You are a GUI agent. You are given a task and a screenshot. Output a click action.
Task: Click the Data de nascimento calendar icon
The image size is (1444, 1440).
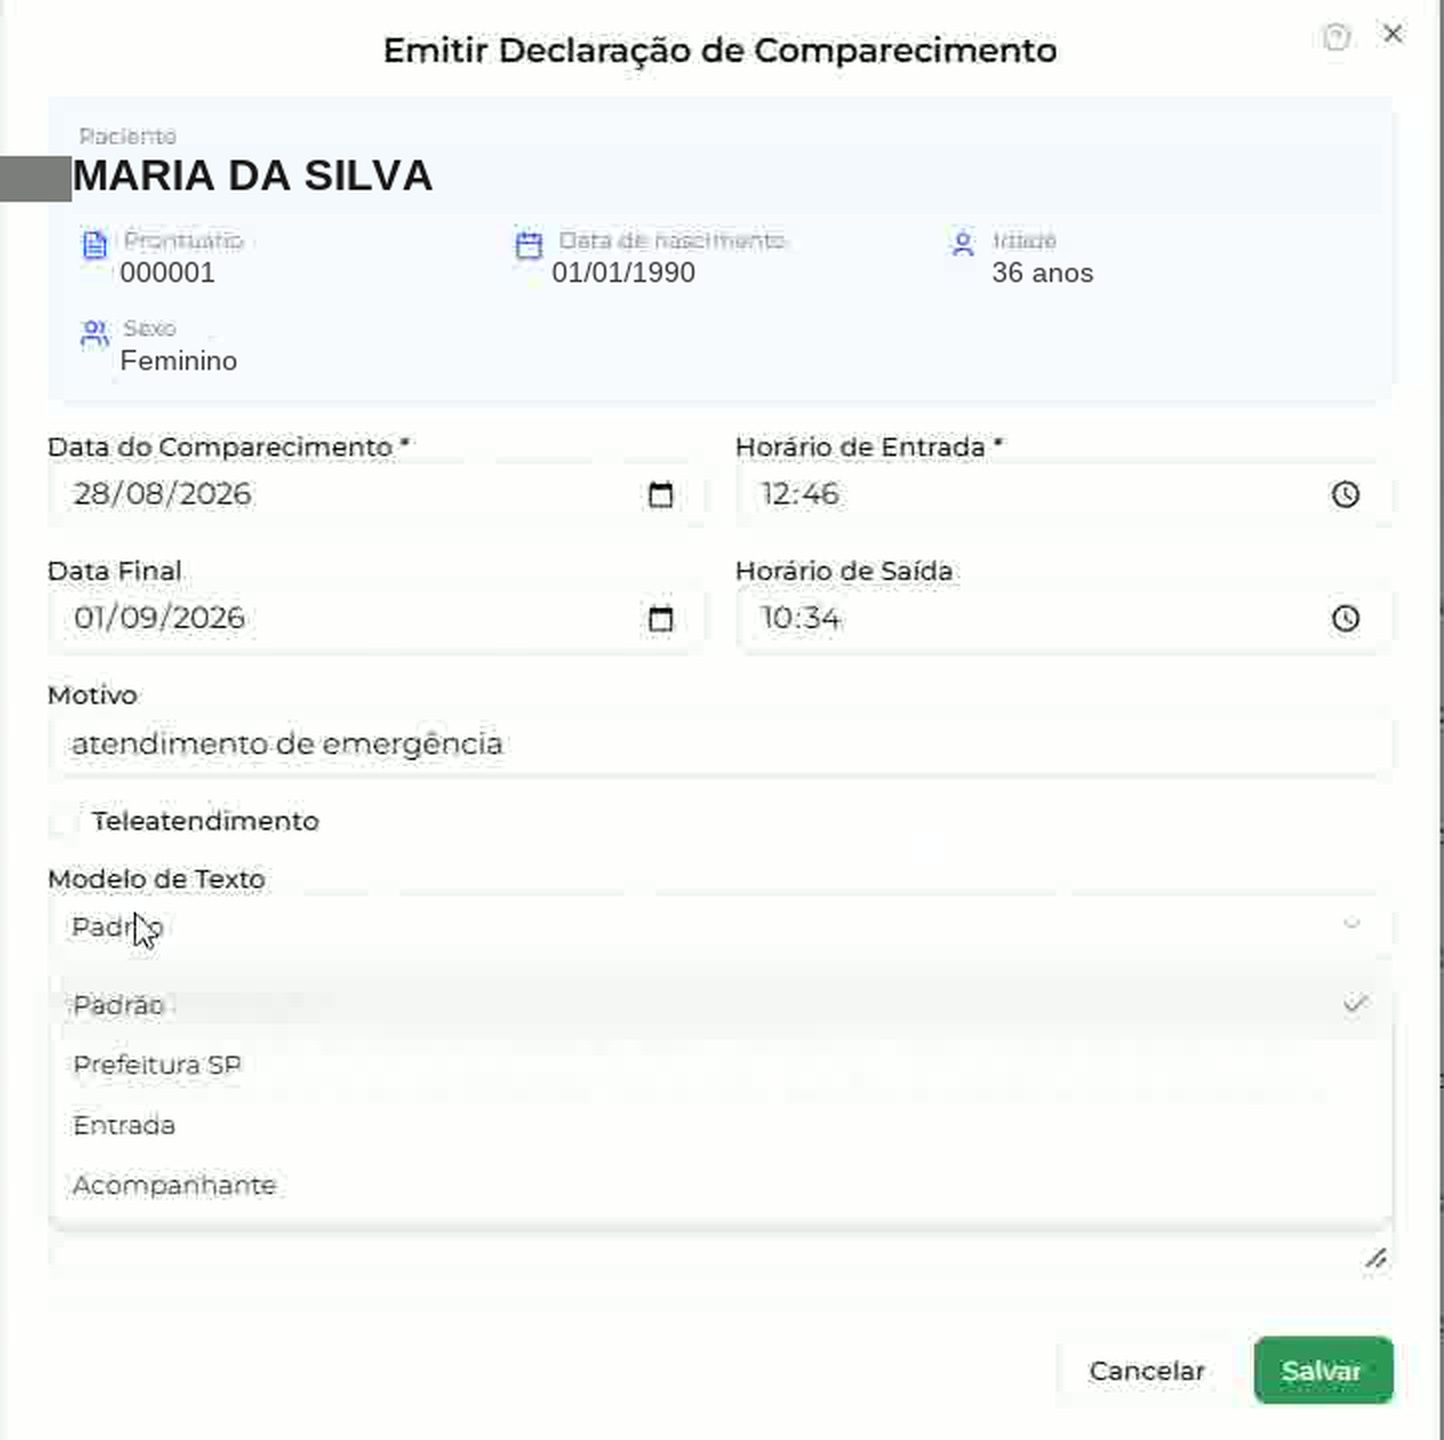point(528,245)
